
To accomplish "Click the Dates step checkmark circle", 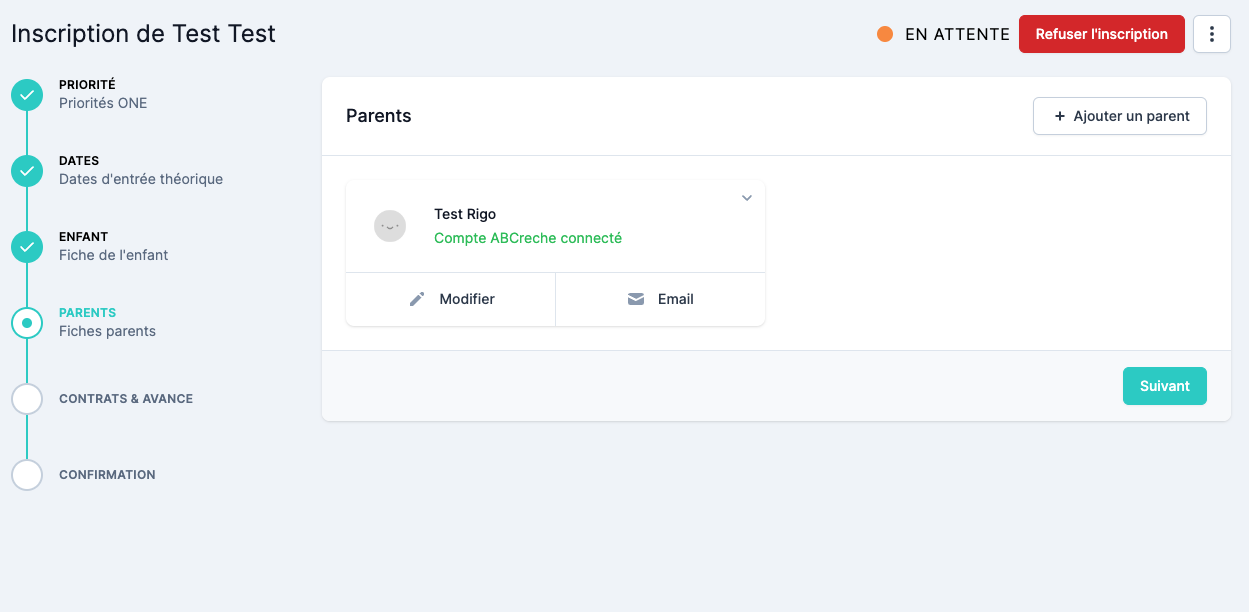I will [x=27, y=171].
